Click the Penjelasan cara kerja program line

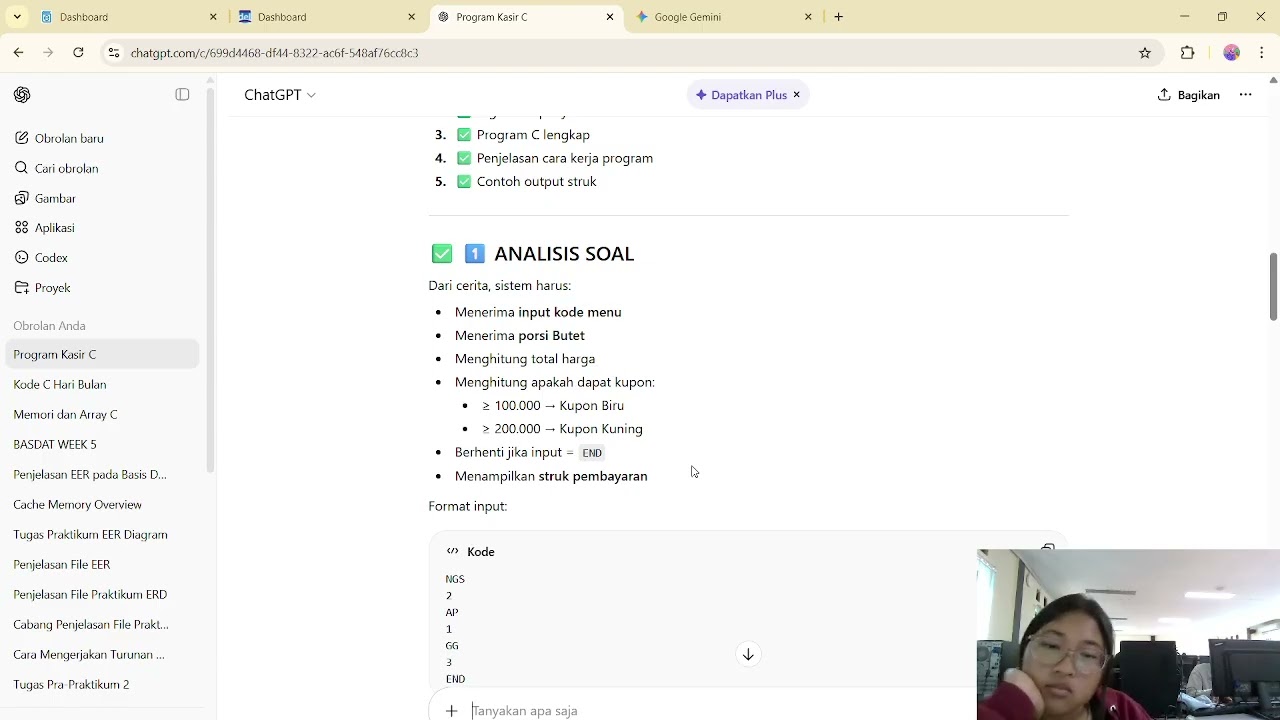point(565,158)
